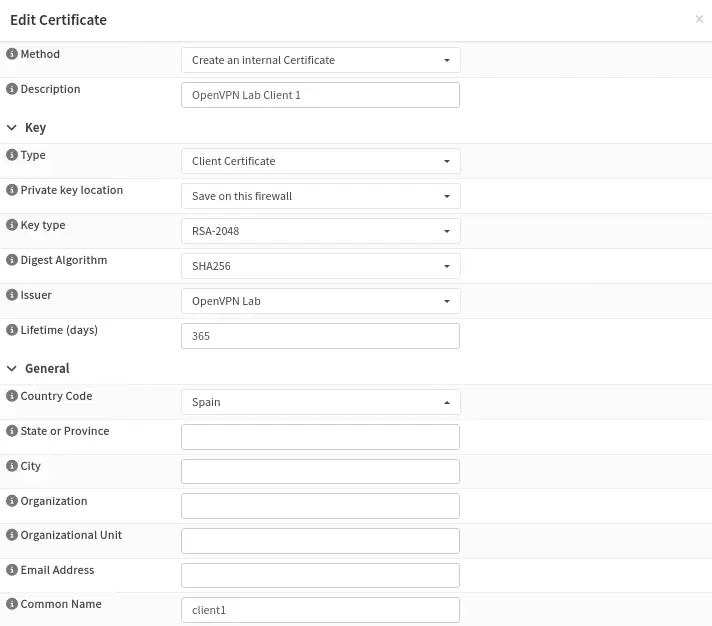Show help for Private key location
This screenshot has width=712, height=626.
(x=12, y=190)
